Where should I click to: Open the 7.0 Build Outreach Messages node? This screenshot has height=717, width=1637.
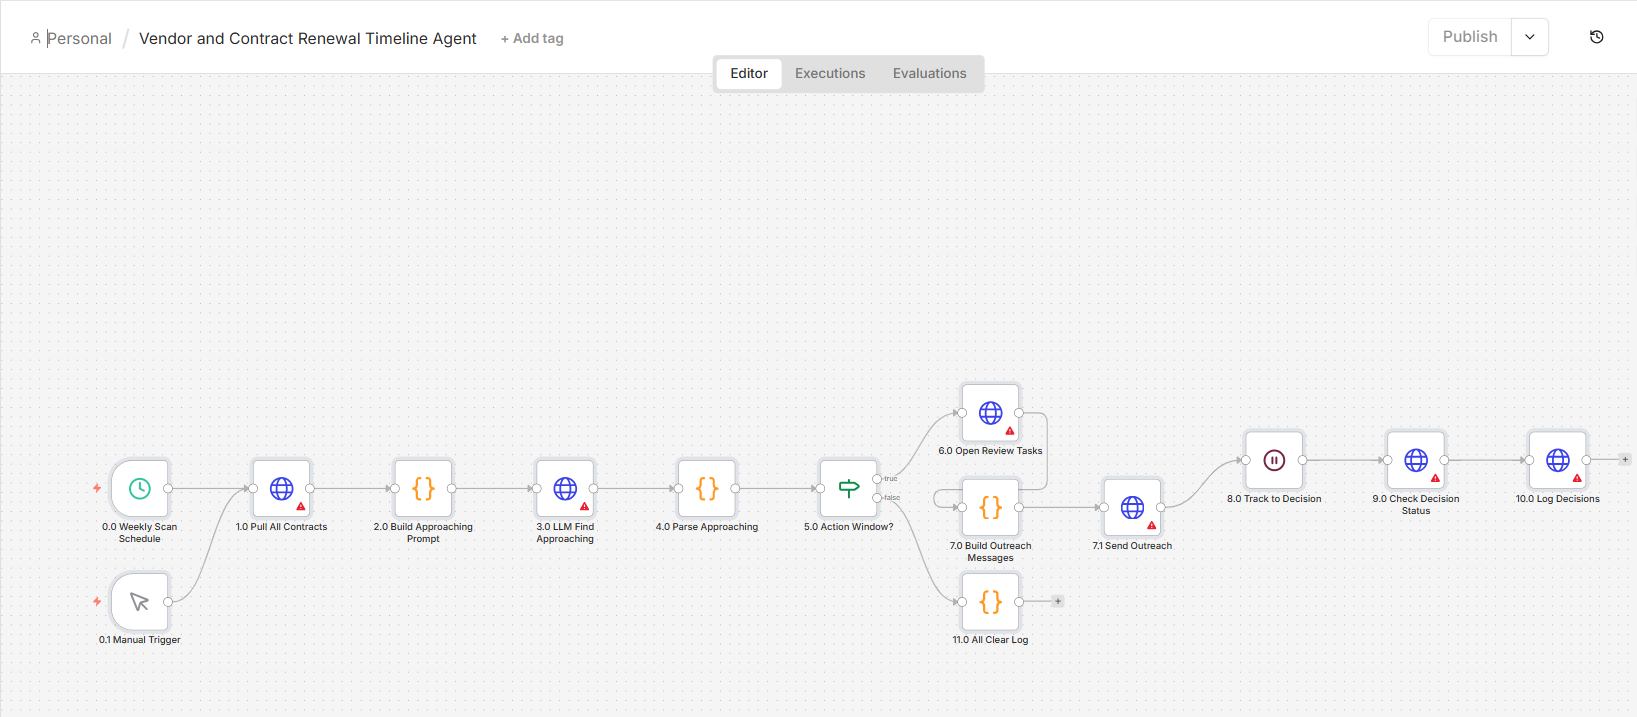pyautogui.click(x=990, y=507)
